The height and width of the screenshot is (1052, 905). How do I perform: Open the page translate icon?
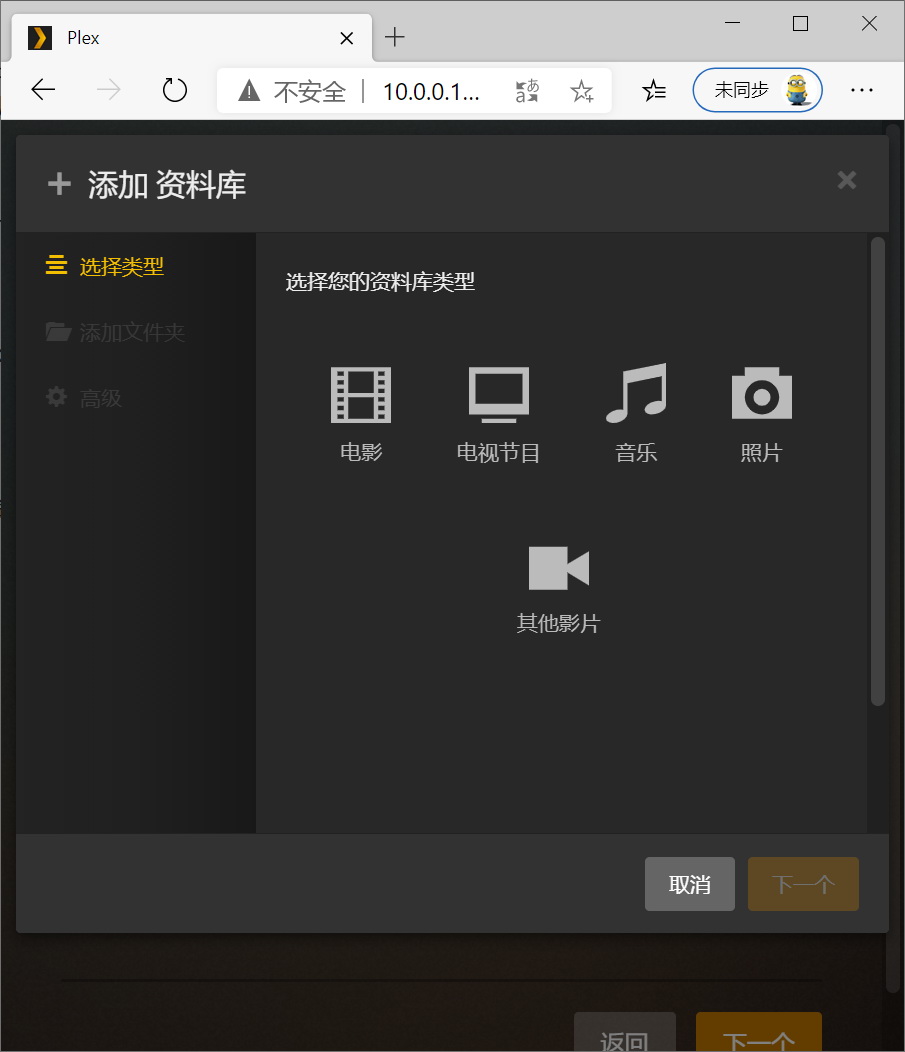(527, 91)
